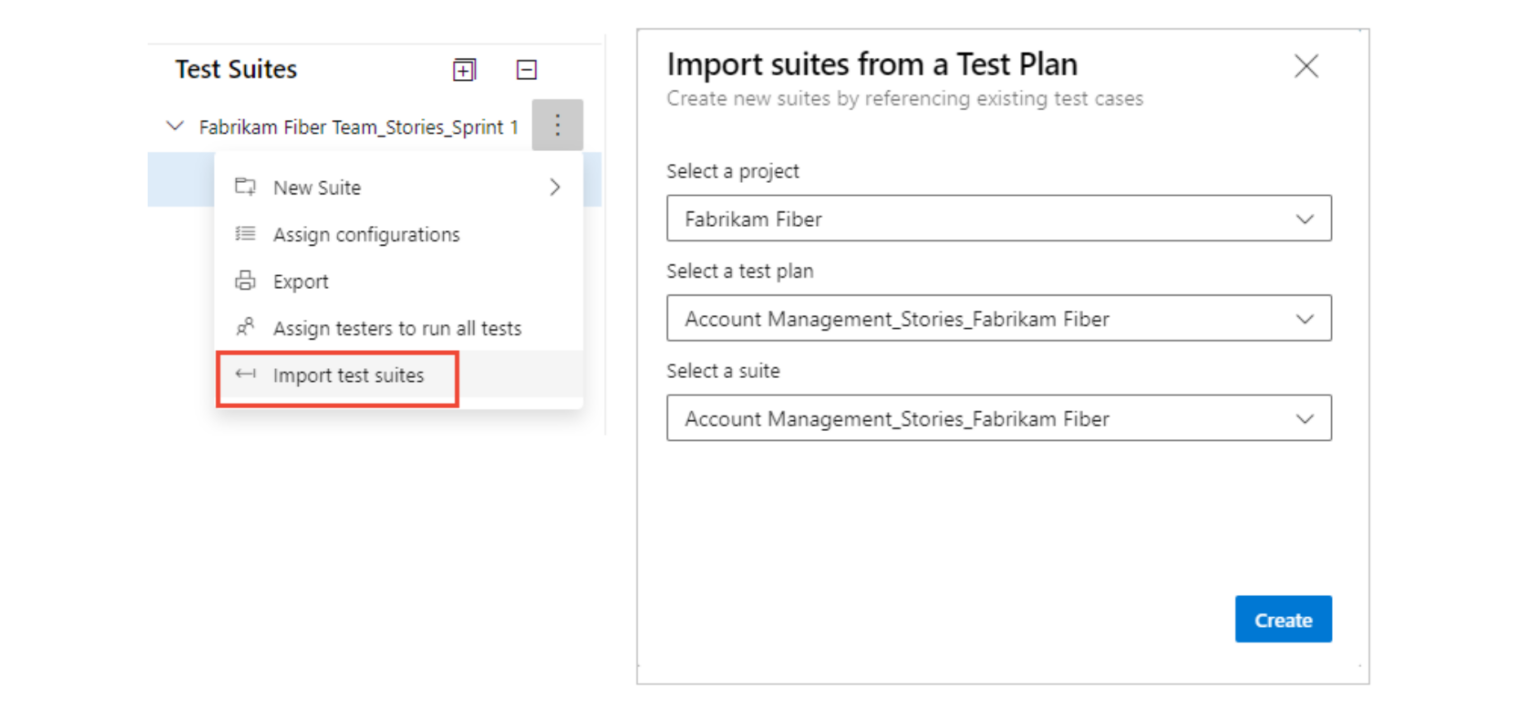Click the collapse-all minus icon near Test Suites
The height and width of the screenshot is (715, 1536).
pyautogui.click(x=526, y=69)
